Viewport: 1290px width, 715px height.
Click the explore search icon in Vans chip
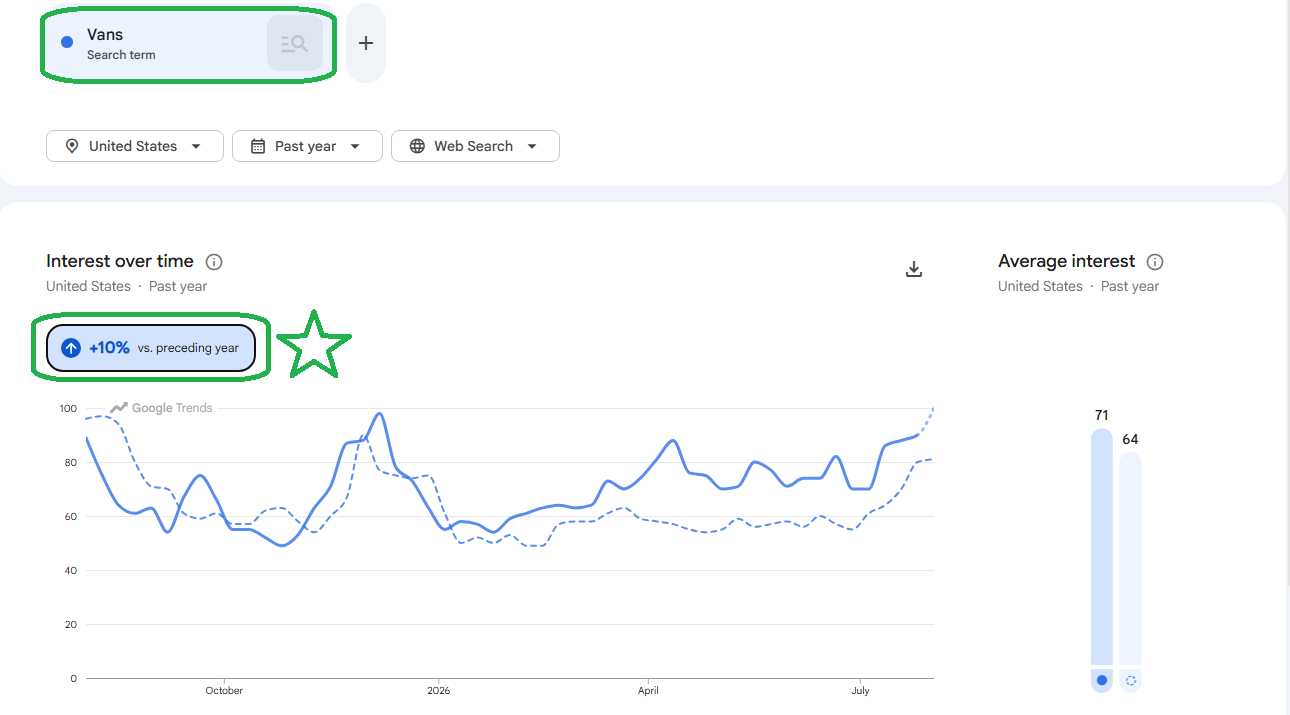click(x=294, y=44)
